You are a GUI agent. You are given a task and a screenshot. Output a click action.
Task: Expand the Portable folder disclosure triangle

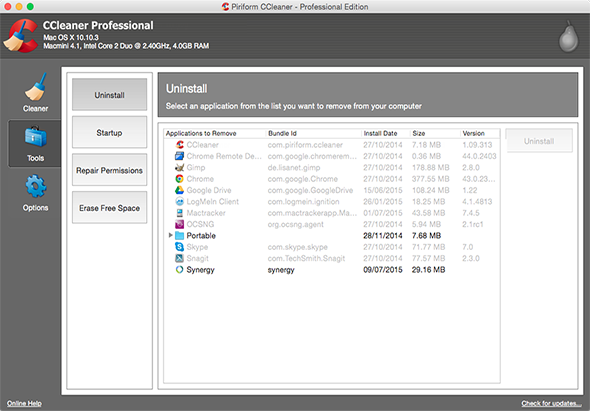click(170, 235)
